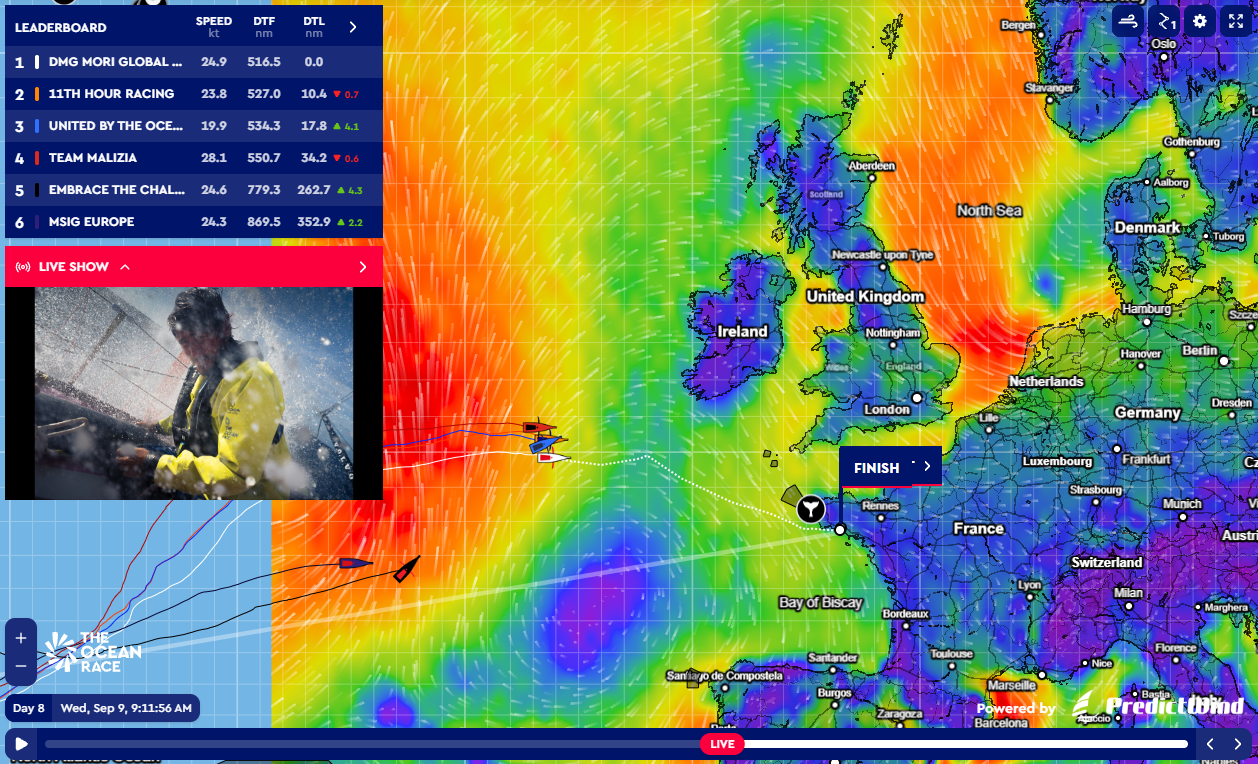1258x764 pixels.
Task: Sort leaderboard by the Speed column
Action: point(214,27)
